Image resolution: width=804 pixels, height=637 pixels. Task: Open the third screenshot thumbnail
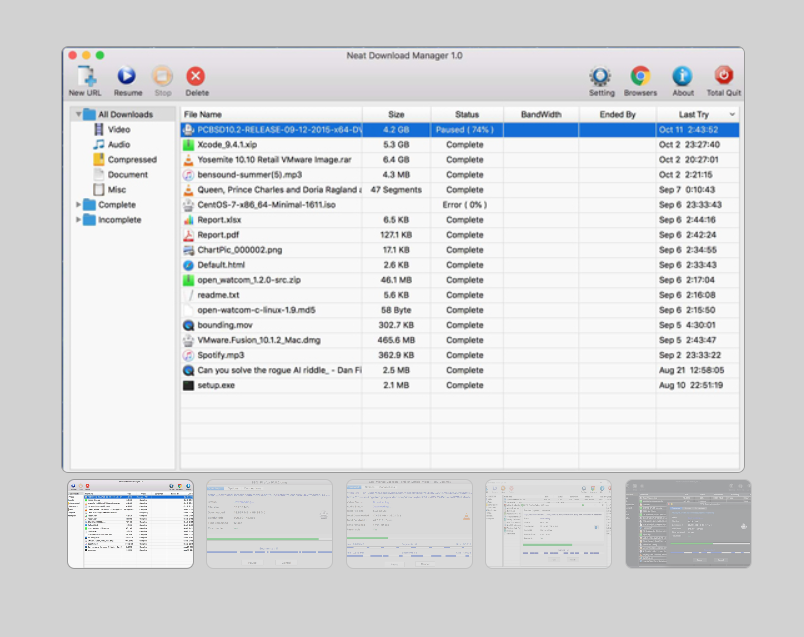(x=409, y=524)
